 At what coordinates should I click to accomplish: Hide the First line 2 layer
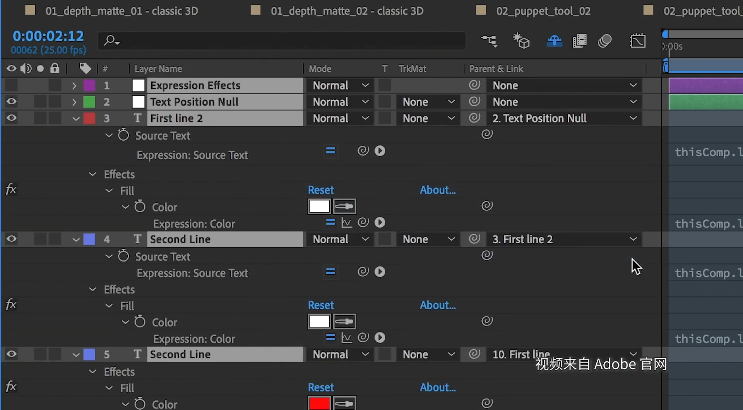tap(11, 118)
